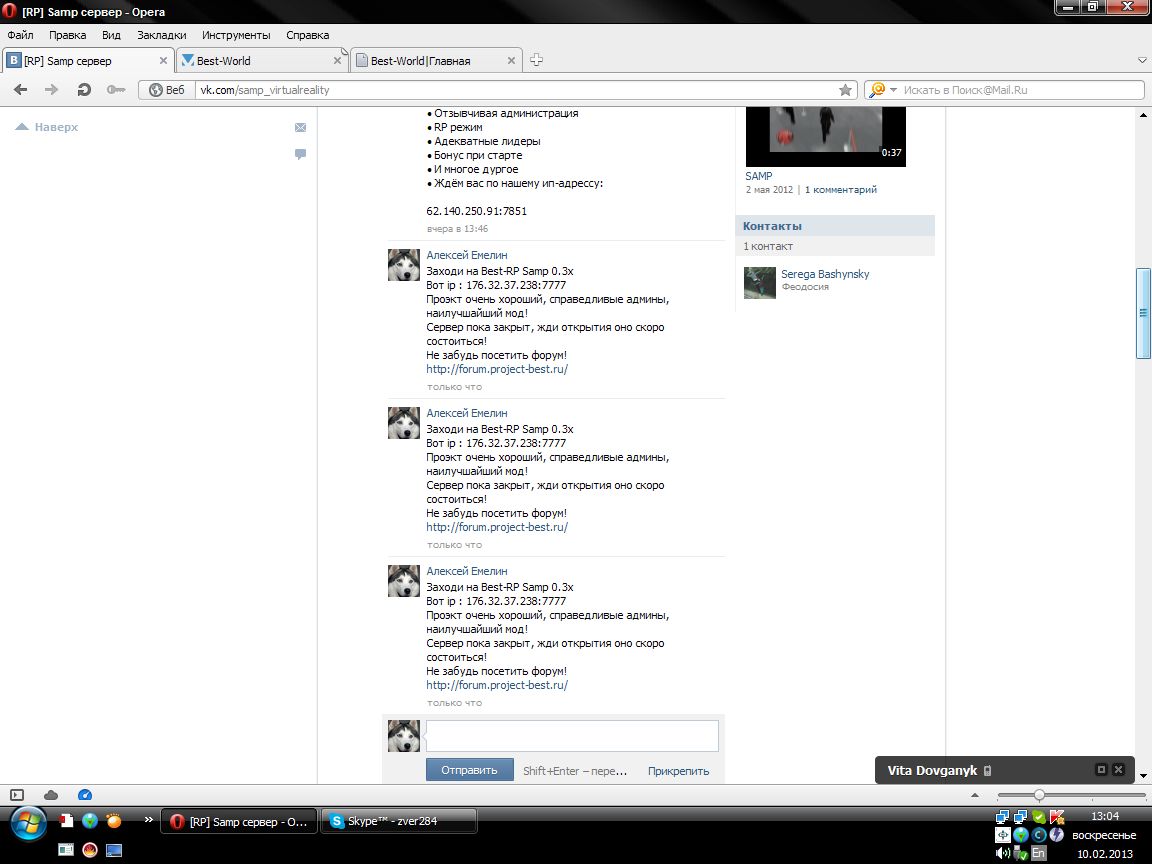Click the scrollbar down arrow
Screen dimensions: 1152x864
point(1143,776)
